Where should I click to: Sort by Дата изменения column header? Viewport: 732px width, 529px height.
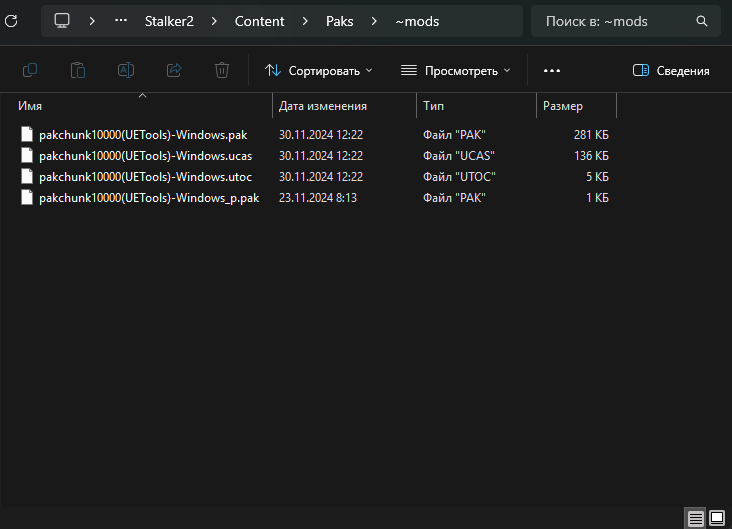pyautogui.click(x=323, y=105)
